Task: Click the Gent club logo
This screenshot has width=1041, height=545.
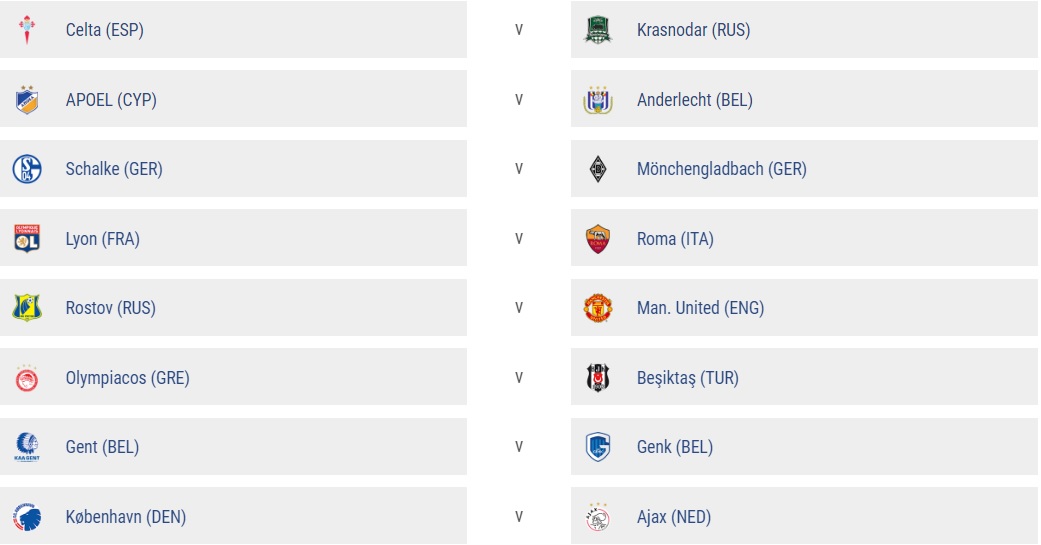Action: [x=27, y=447]
